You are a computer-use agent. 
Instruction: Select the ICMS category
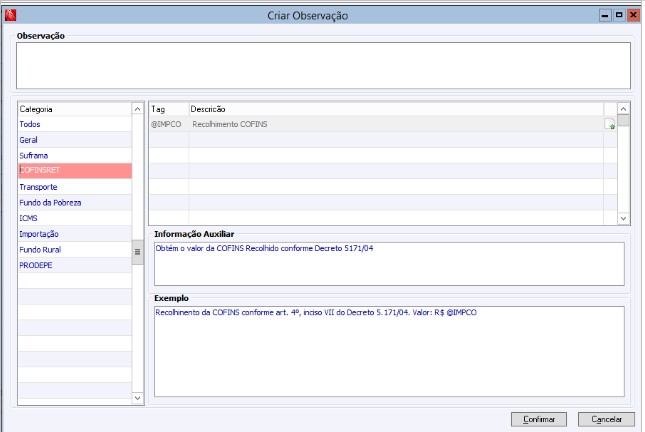[75, 218]
